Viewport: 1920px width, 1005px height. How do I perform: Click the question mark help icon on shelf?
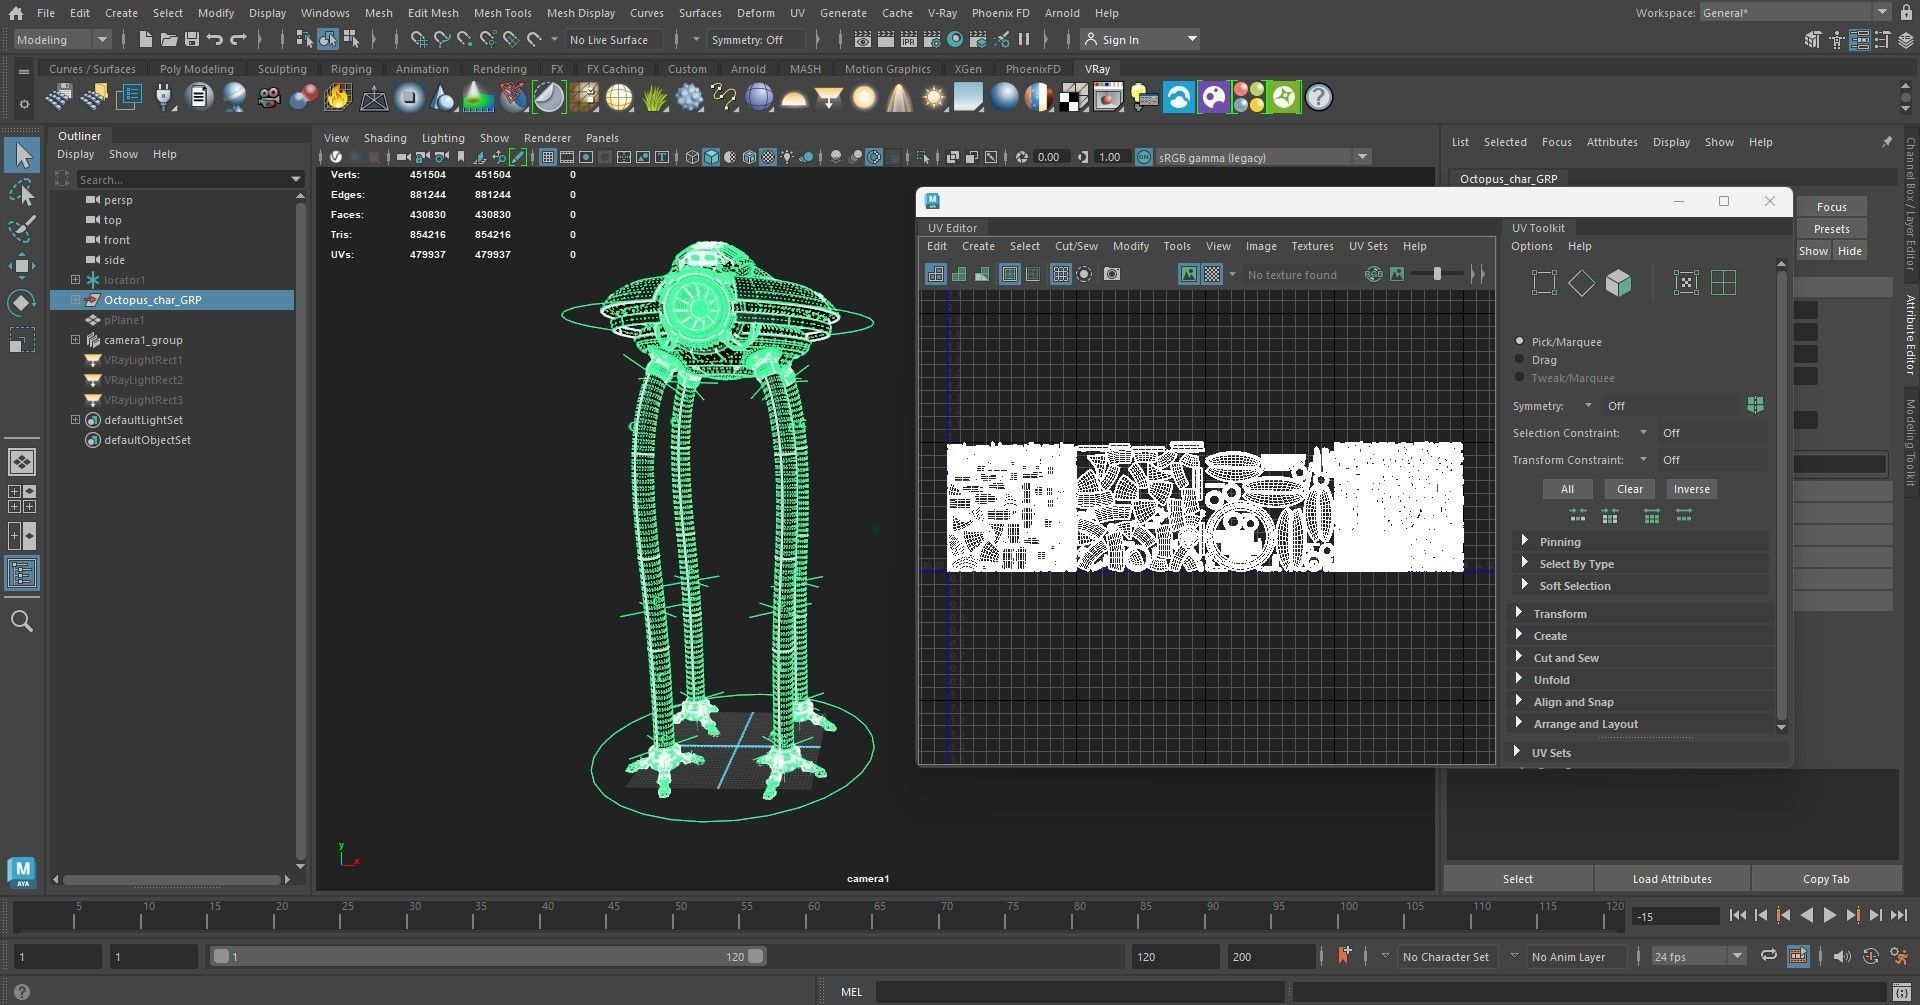[x=1319, y=97]
